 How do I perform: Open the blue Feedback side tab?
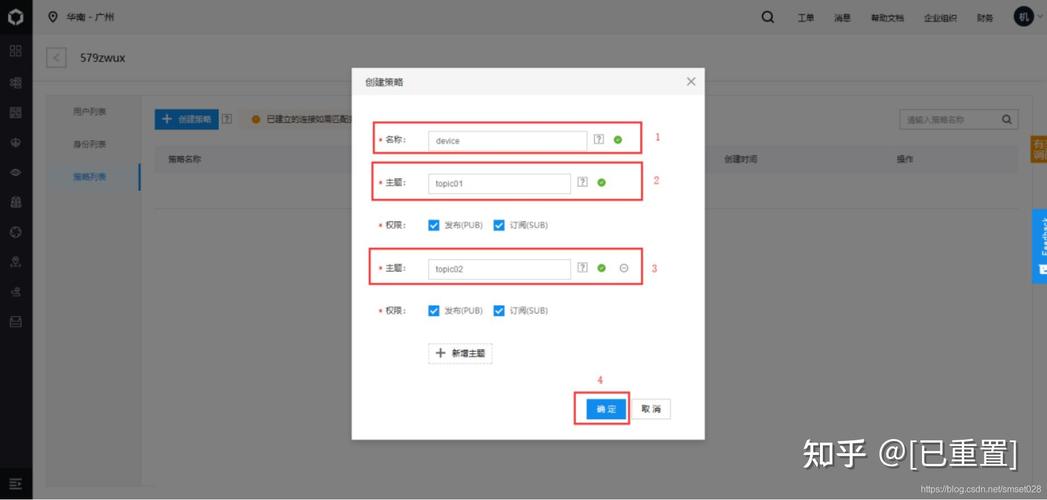[1040, 246]
